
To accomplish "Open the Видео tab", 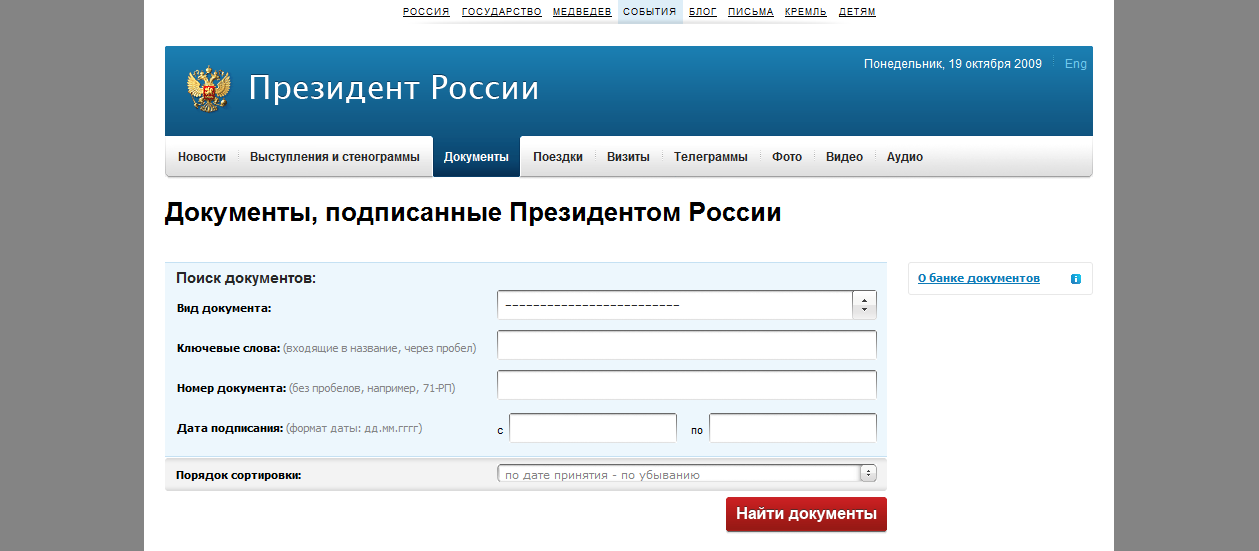I will (x=844, y=157).
